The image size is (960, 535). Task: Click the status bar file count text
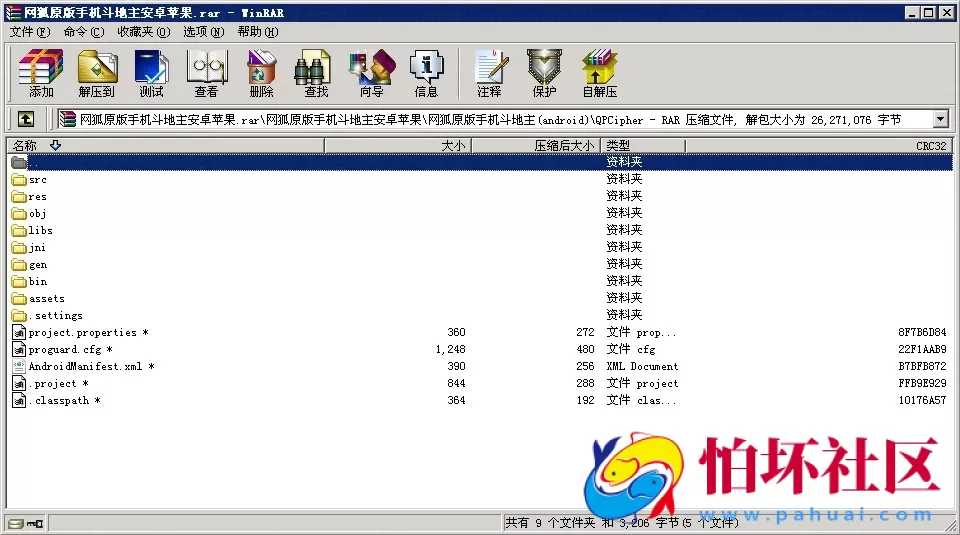coord(621,523)
